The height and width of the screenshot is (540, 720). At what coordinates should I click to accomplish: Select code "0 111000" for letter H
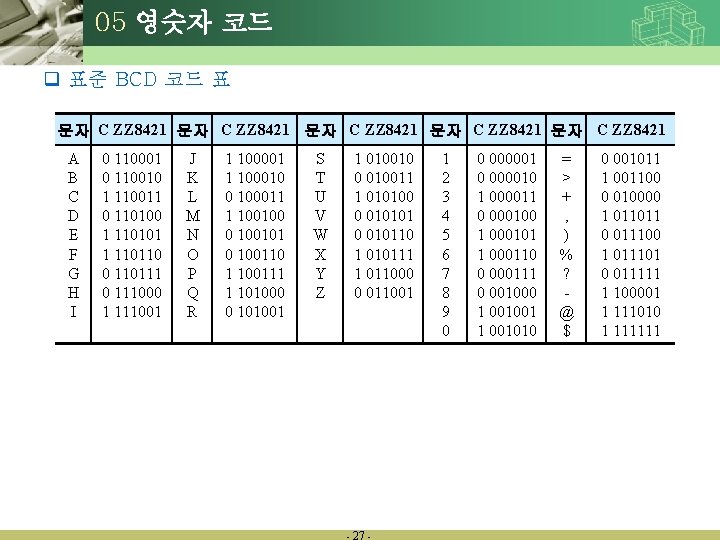[x=132, y=292]
